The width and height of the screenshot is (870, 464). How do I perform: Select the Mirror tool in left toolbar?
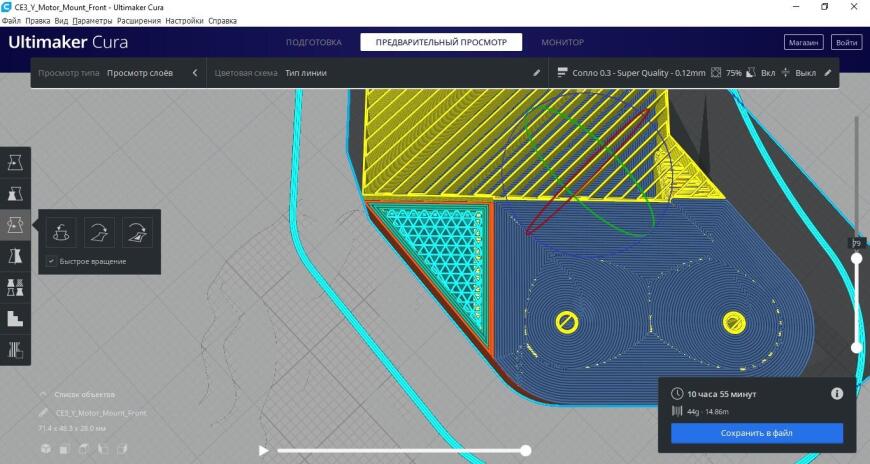click(x=15, y=256)
